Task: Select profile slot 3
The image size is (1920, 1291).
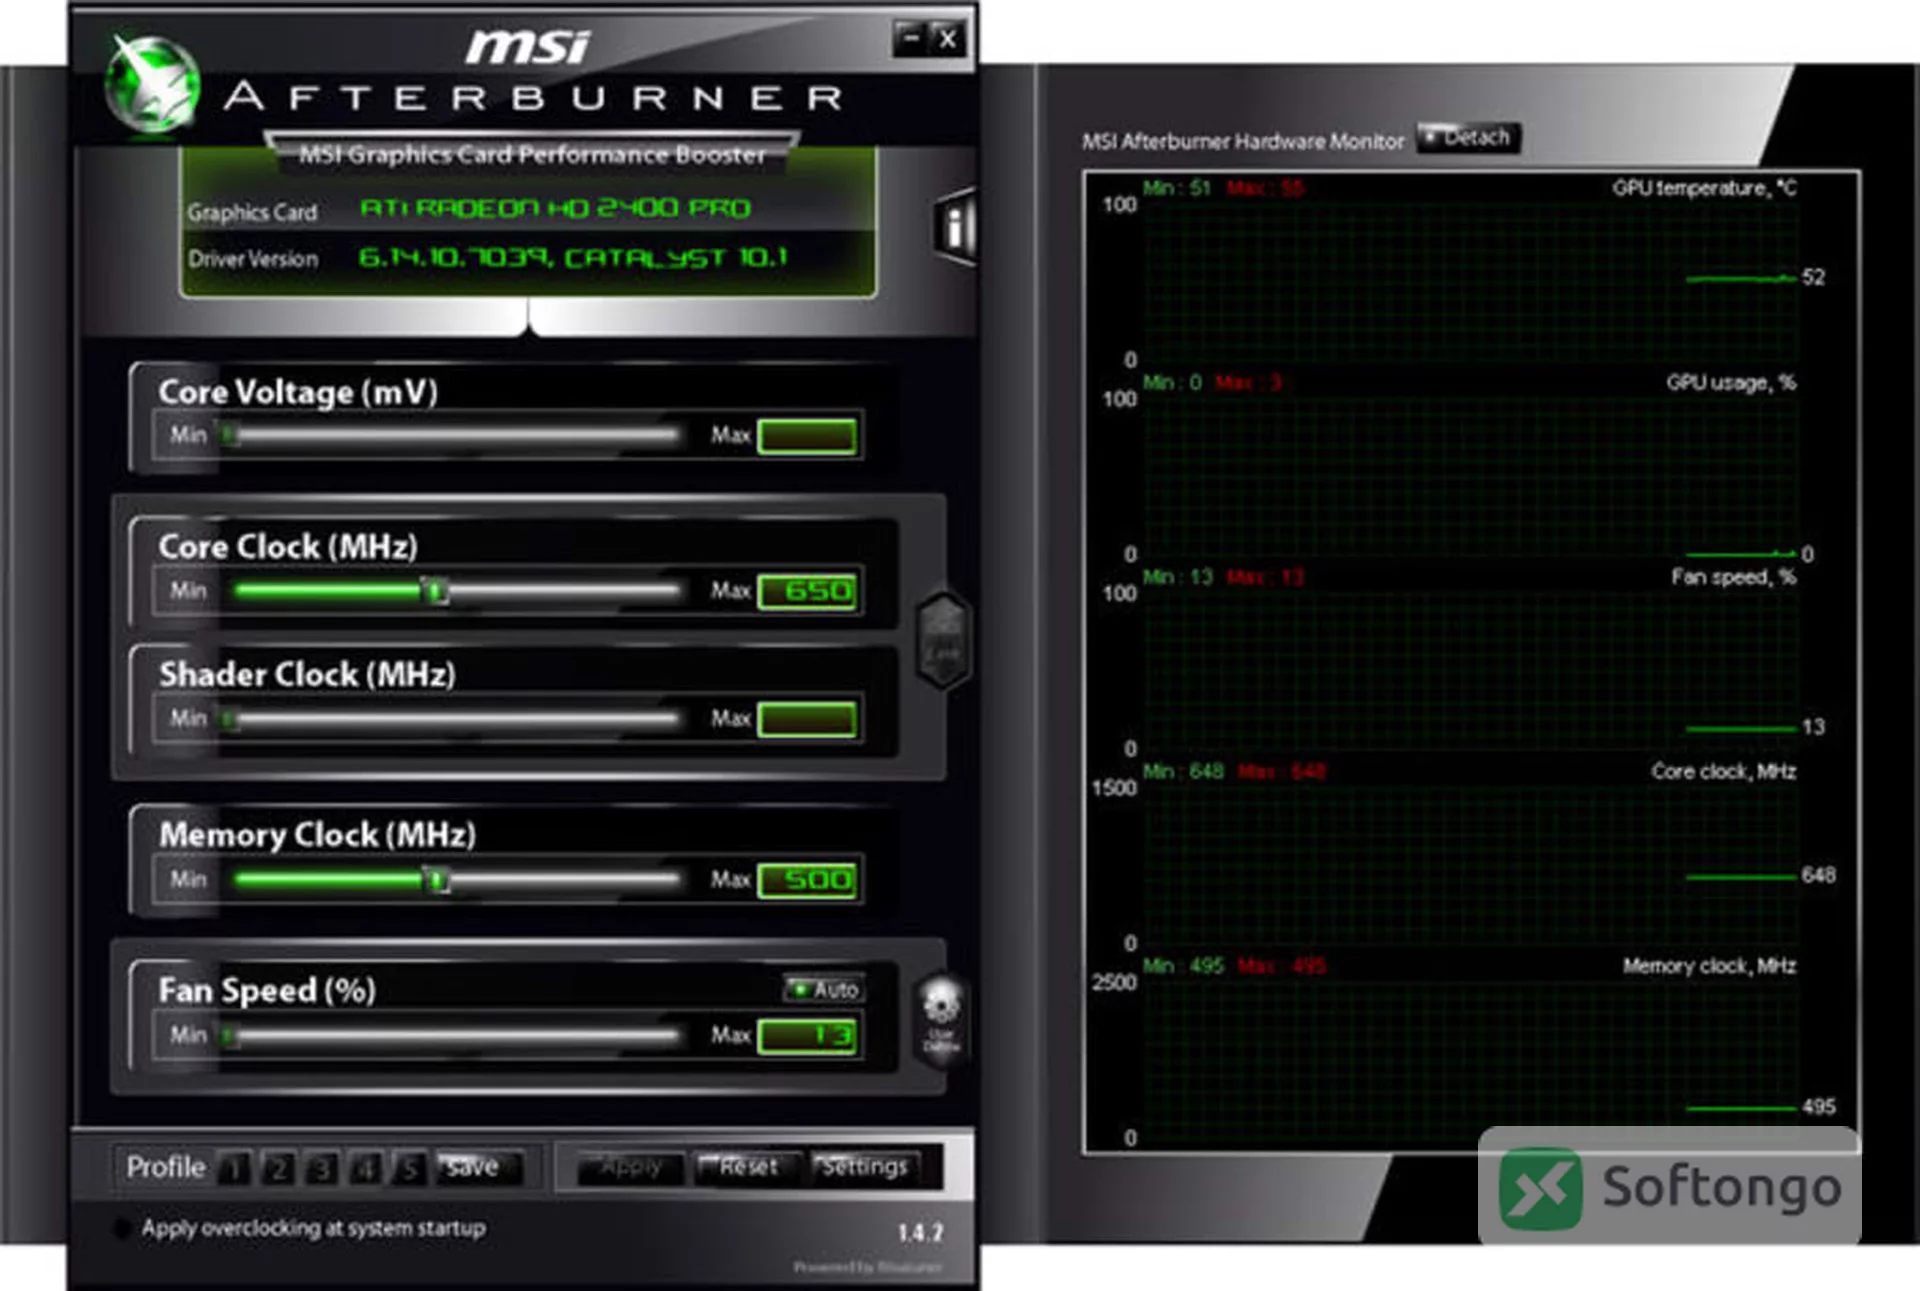Action: [322, 1168]
